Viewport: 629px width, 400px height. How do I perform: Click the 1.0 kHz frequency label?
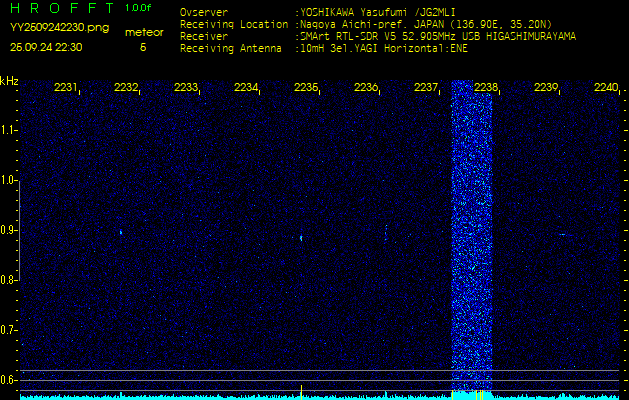[x=8, y=181]
